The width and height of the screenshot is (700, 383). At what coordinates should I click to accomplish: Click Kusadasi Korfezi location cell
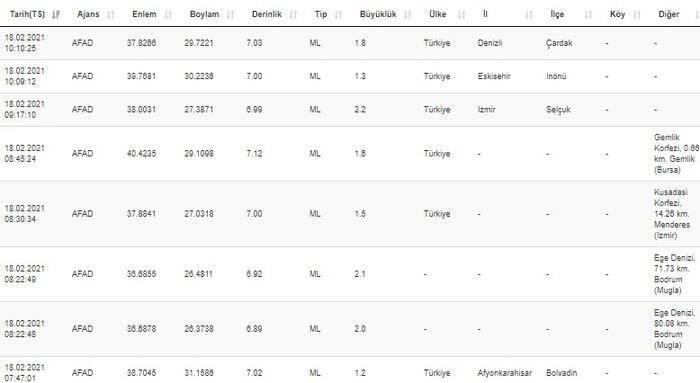pyautogui.click(x=672, y=214)
